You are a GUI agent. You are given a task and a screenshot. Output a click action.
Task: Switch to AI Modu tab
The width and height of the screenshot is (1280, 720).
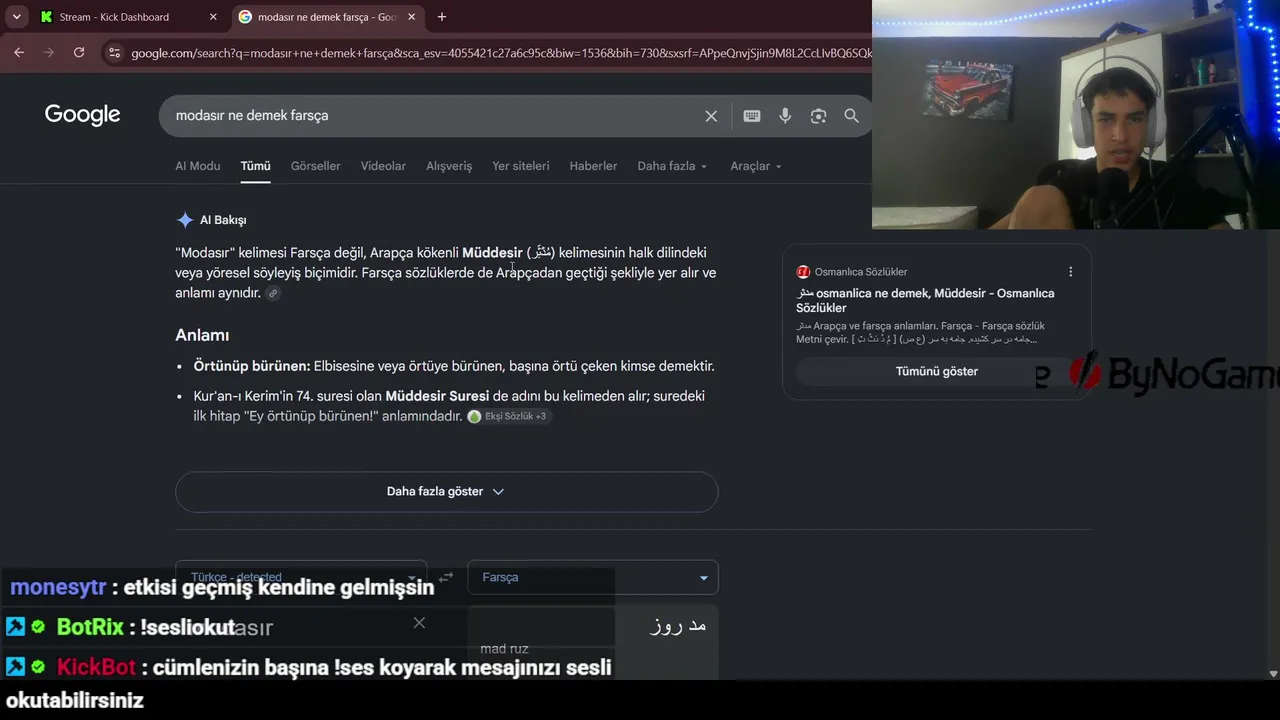pos(198,166)
